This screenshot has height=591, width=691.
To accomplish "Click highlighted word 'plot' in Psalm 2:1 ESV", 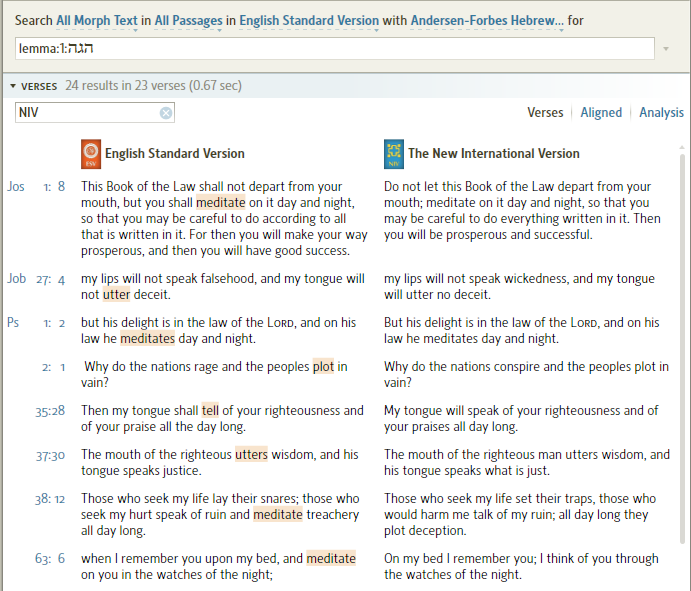I will pos(323,367).
